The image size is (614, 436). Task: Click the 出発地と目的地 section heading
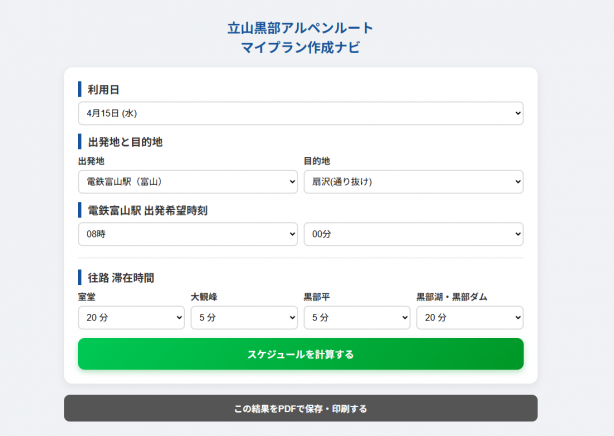(124, 142)
